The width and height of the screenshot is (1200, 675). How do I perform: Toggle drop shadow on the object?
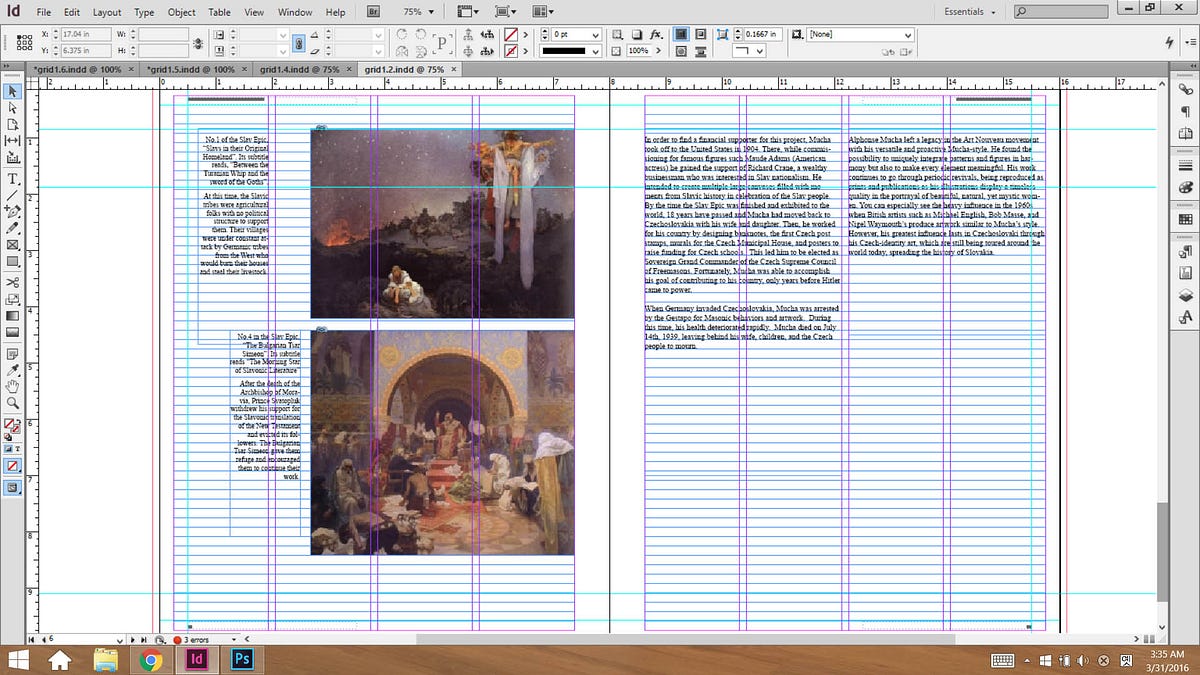click(638, 34)
